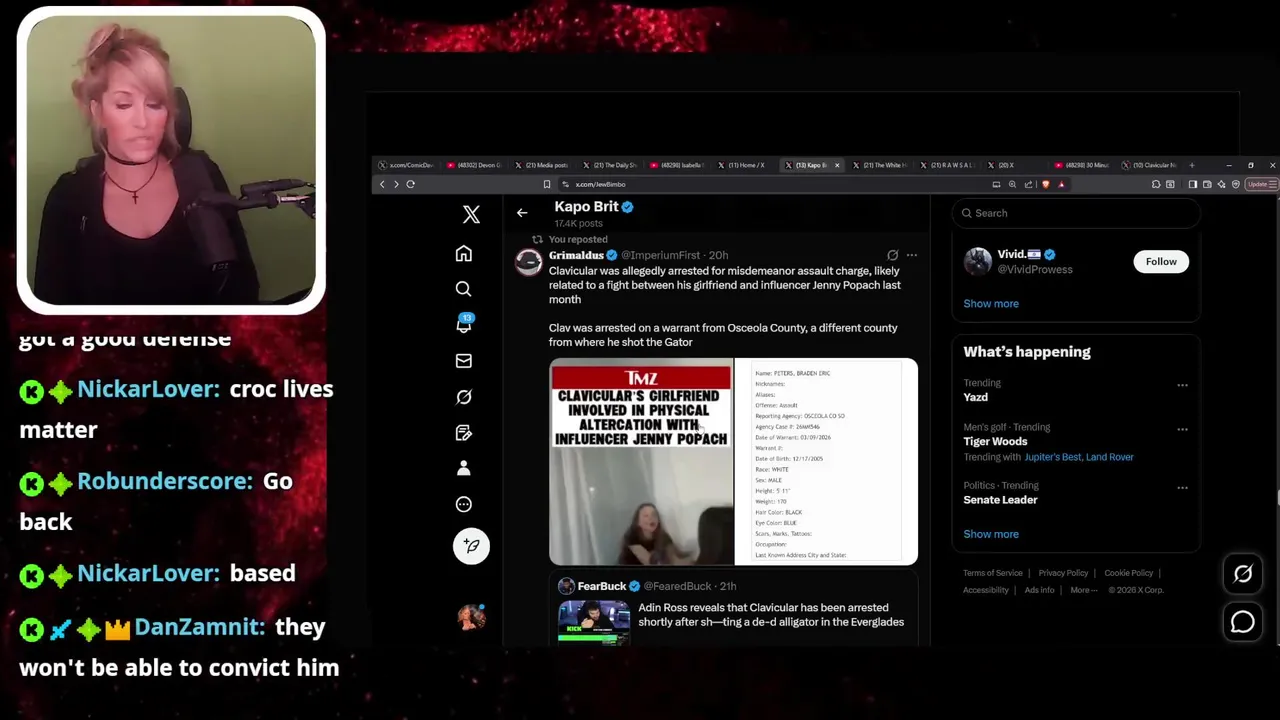Viewport: 1280px width, 720px height.
Task: Open Accessibility footer link
Action: tap(986, 590)
